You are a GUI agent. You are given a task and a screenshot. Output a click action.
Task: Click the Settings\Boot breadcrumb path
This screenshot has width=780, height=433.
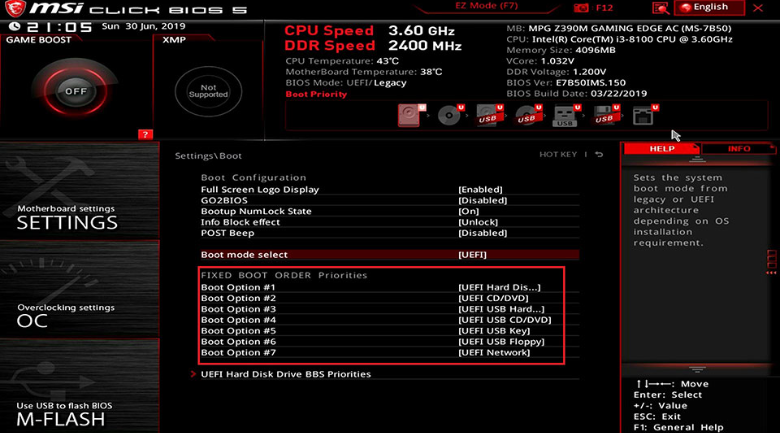(208, 156)
